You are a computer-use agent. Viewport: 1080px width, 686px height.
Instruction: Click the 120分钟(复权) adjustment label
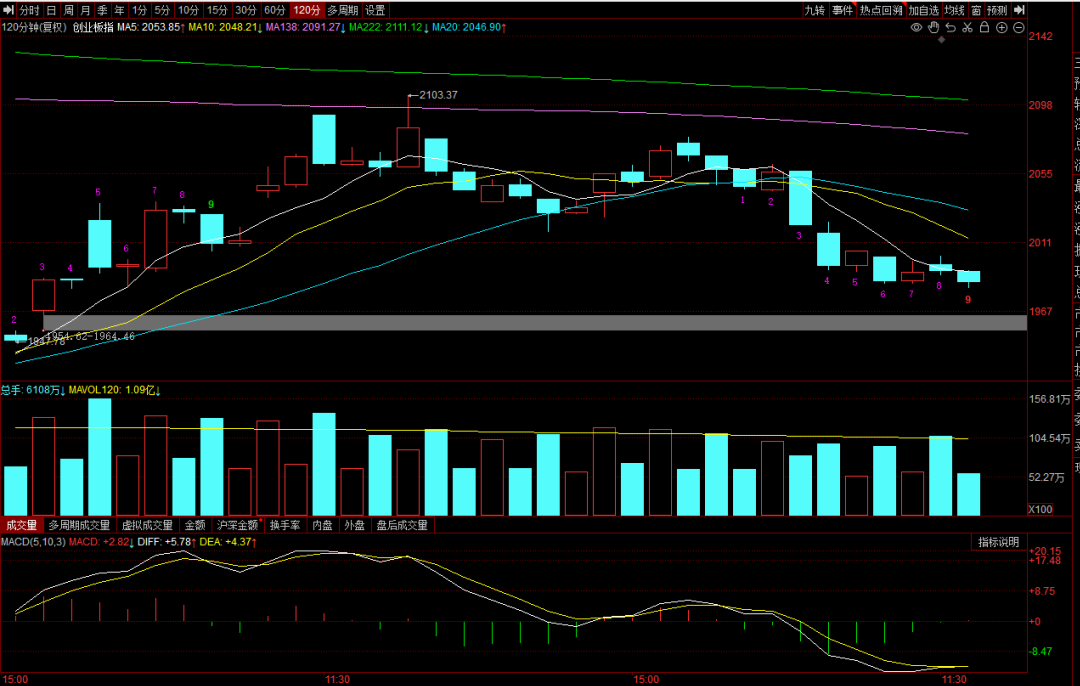tap(34, 28)
